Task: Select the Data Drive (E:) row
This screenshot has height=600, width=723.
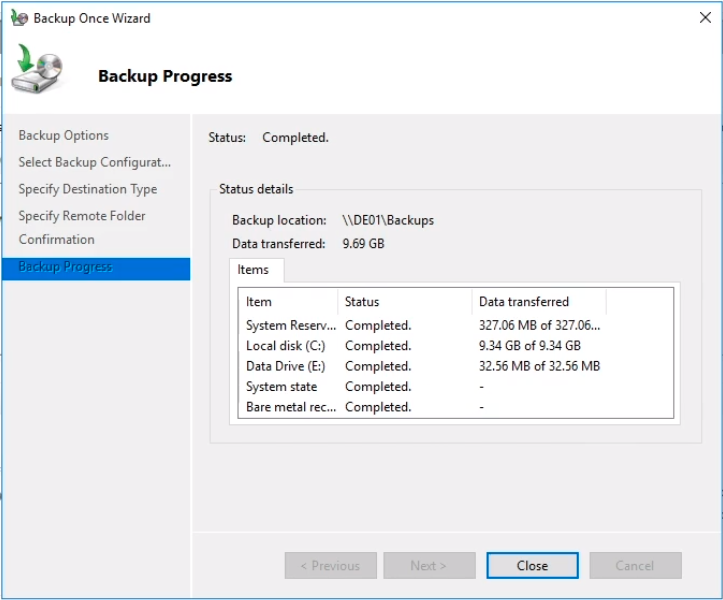Action: tap(456, 366)
